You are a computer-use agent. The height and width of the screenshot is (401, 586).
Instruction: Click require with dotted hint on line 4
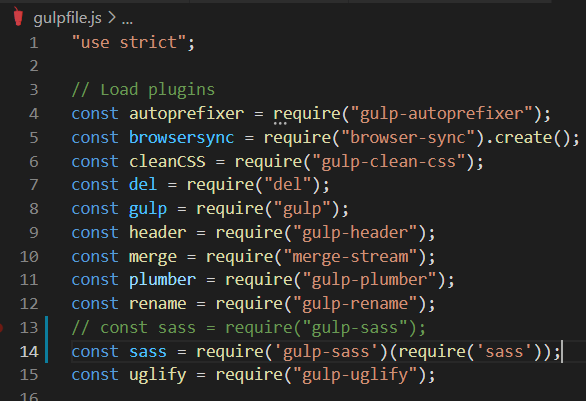[x=306, y=114]
